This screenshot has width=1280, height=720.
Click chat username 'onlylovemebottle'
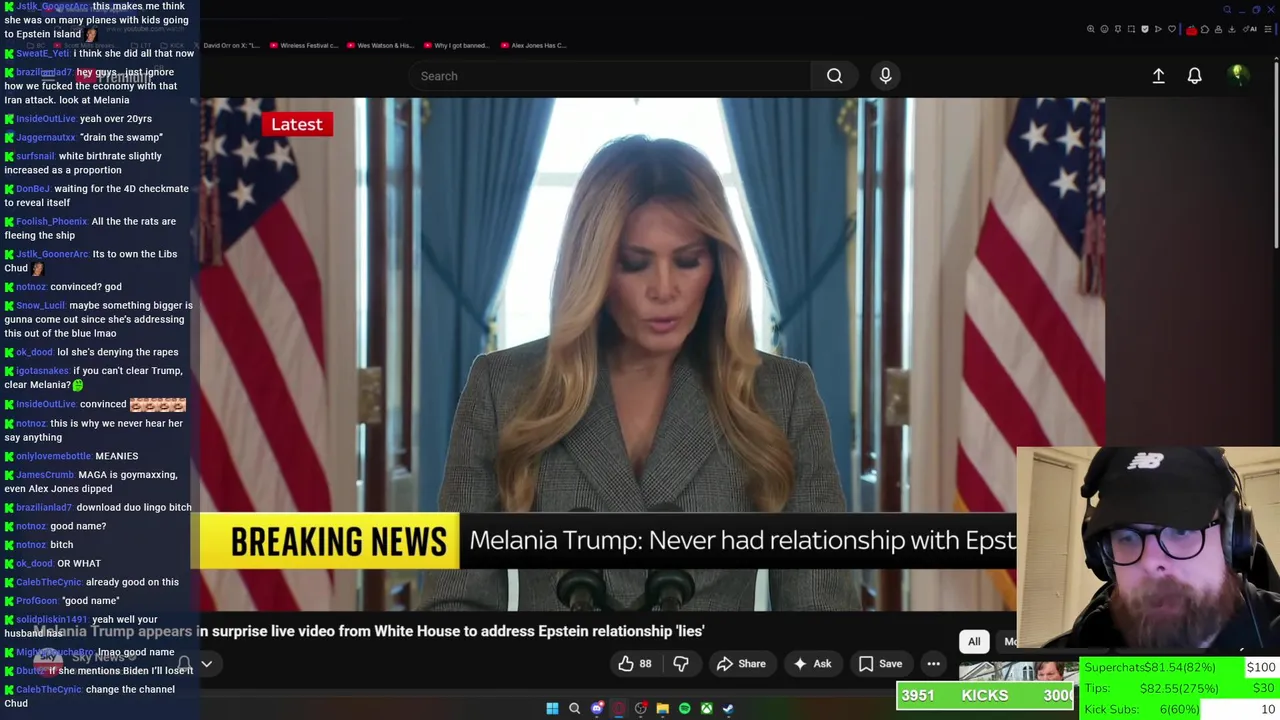point(53,456)
